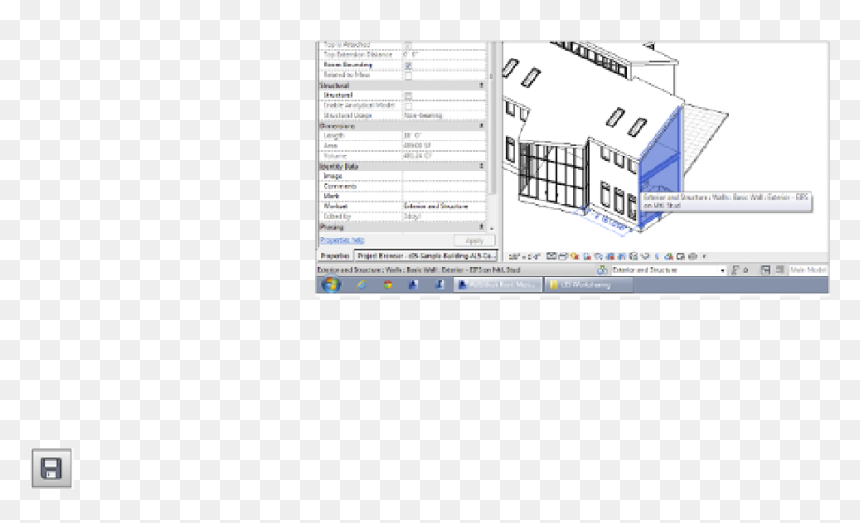The image size is (860, 523).
Task: Open the Autodesk Revit taskbar window button
Action: (x=497, y=285)
